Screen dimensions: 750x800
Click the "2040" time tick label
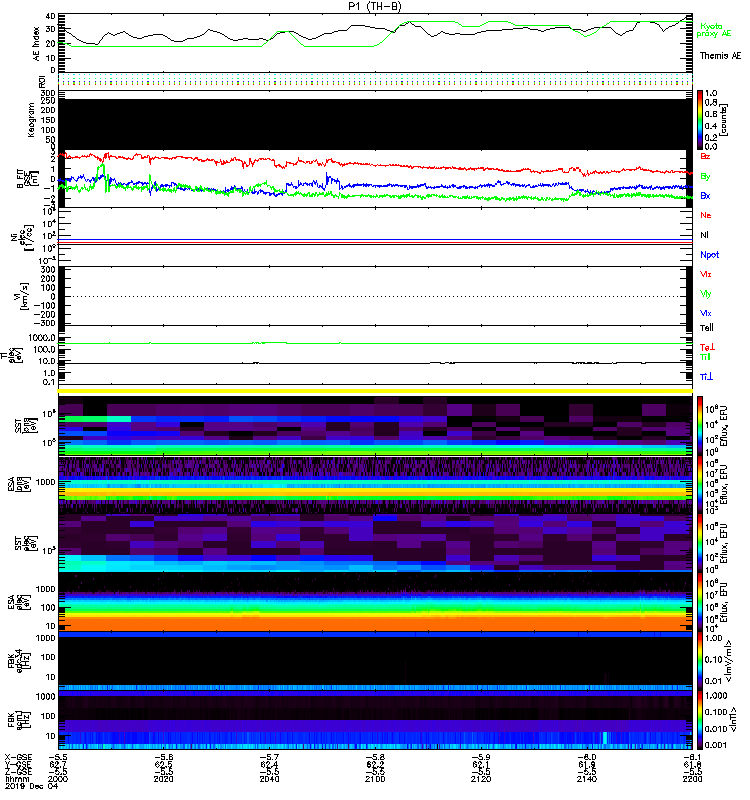click(269, 779)
